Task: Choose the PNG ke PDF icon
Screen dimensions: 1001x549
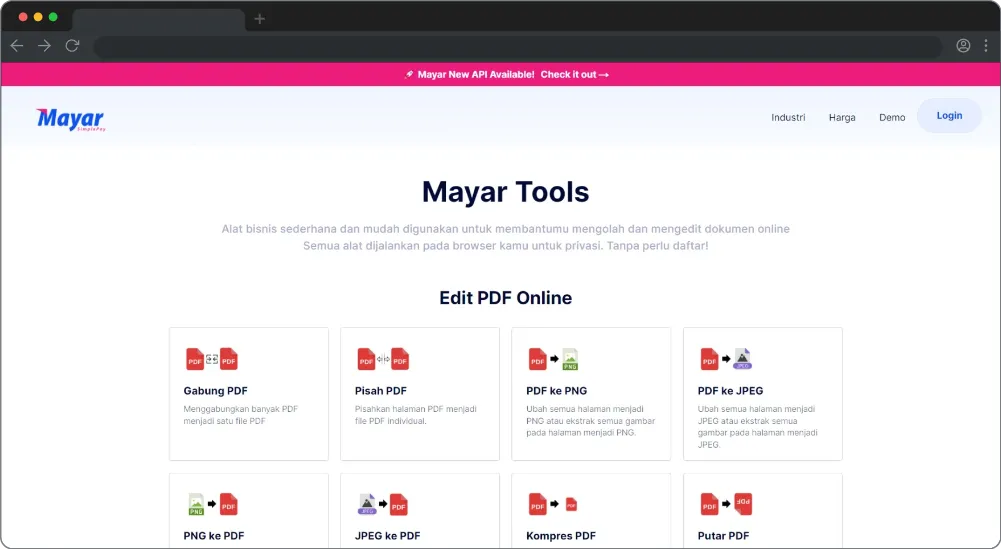Action: click(x=213, y=504)
